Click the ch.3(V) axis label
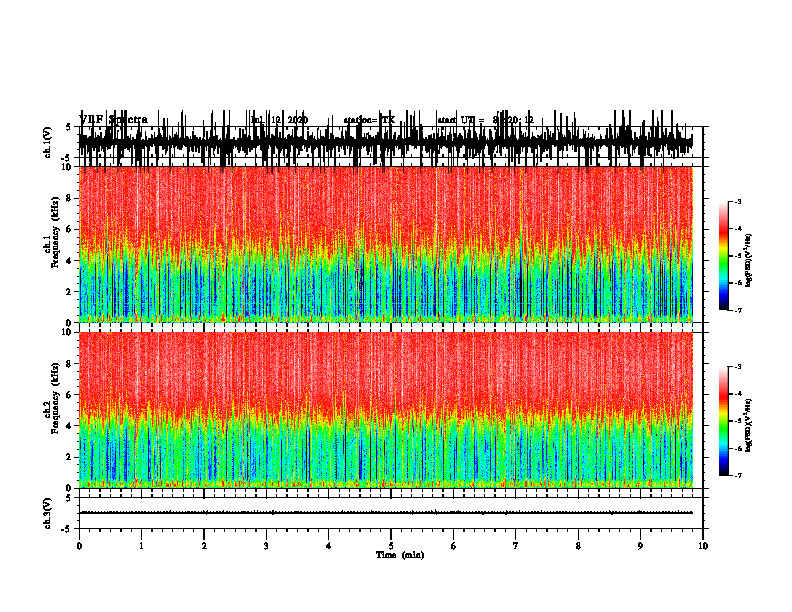 pyautogui.click(x=48, y=513)
